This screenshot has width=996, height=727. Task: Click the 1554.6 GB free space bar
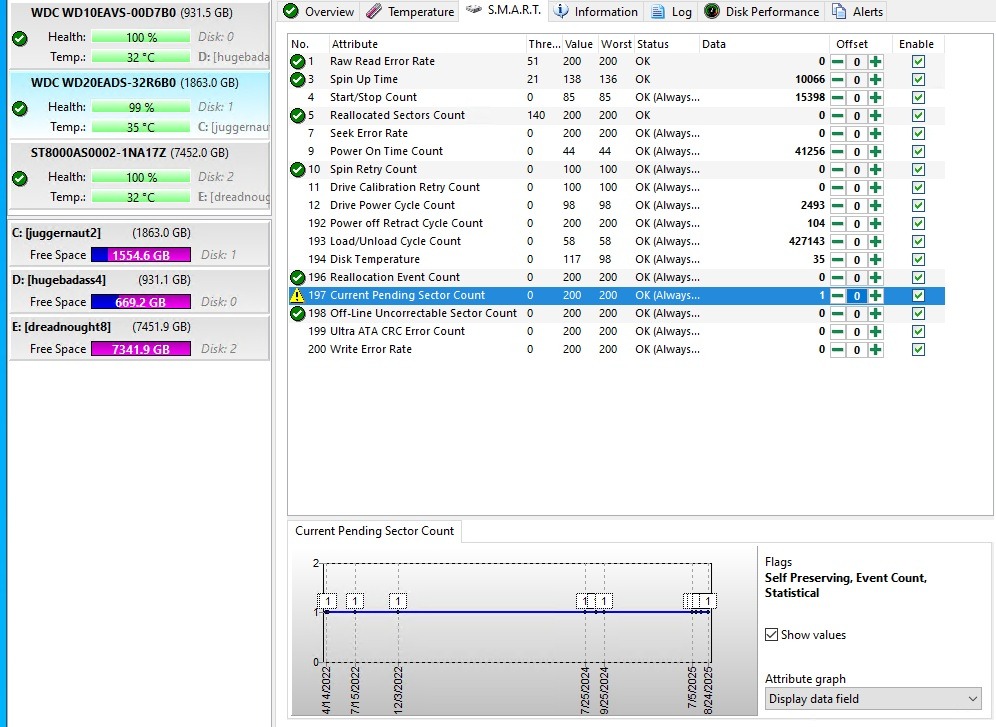click(x=141, y=255)
